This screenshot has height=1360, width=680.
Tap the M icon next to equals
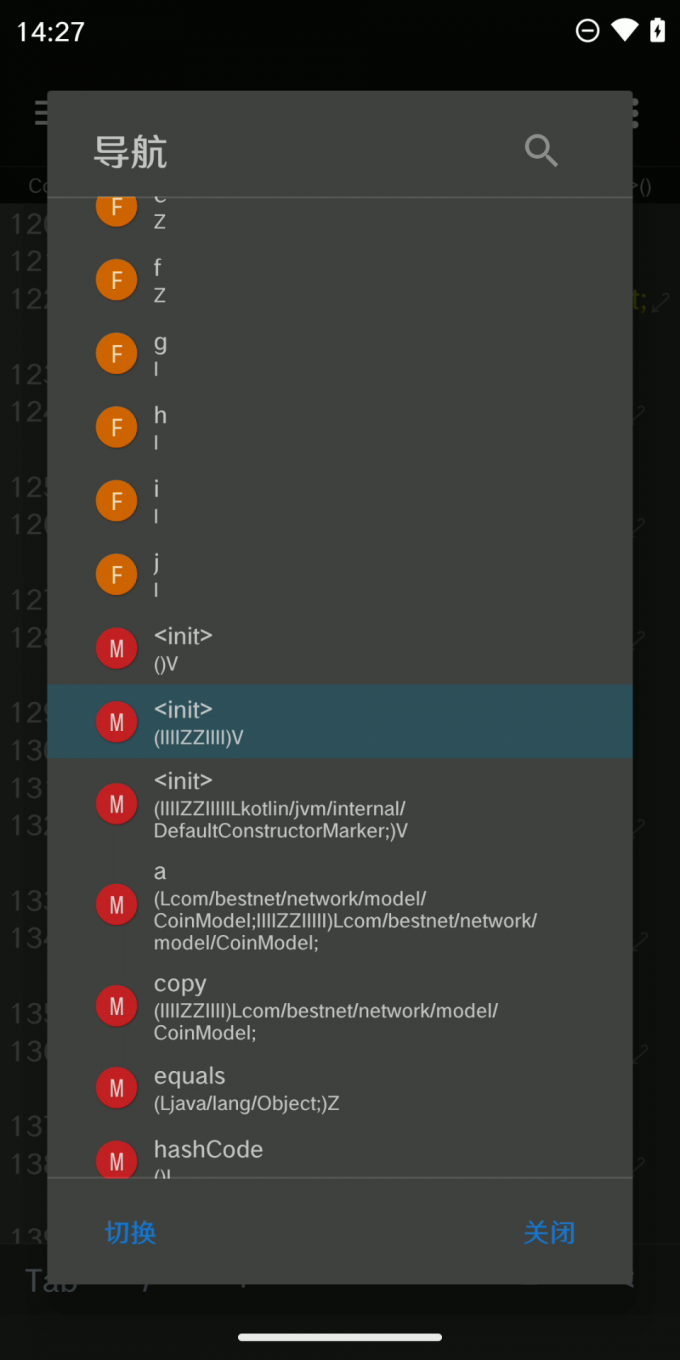[116, 1088]
